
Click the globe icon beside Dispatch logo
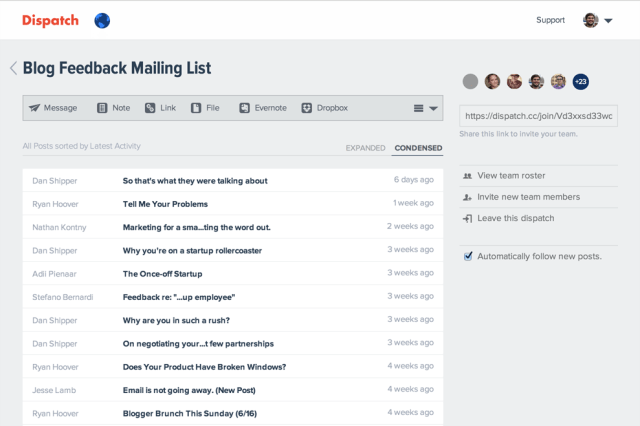[x=102, y=20]
